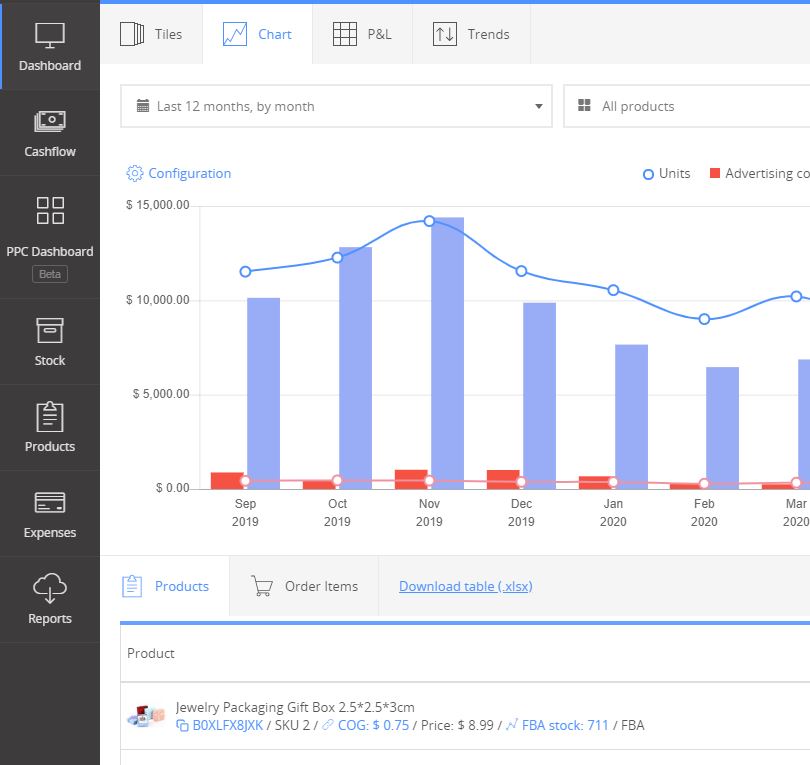Click the Nov 2019 units data point
Screen dimensions: 810x765
pos(429,221)
